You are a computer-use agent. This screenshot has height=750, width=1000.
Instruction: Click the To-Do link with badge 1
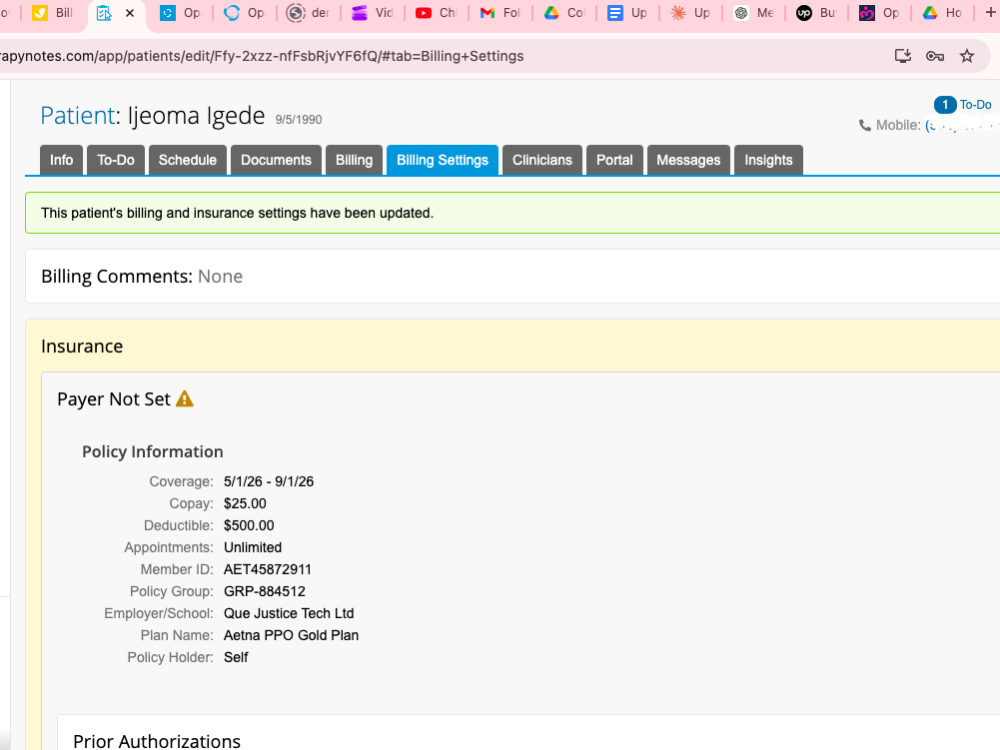[962, 105]
